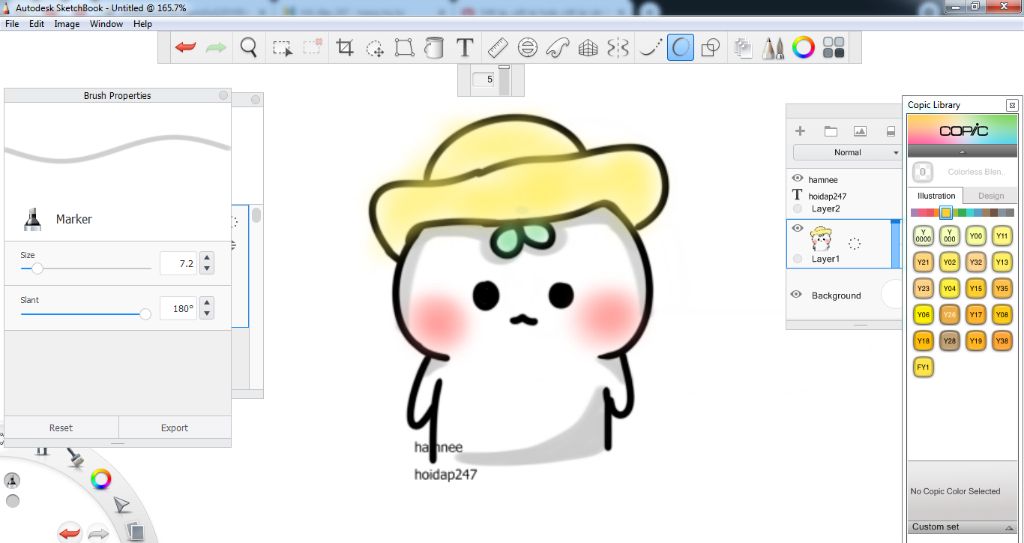Open the Perspective Guide tool
The height and width of the screenshot is (543, 1024).
[588, 48]
